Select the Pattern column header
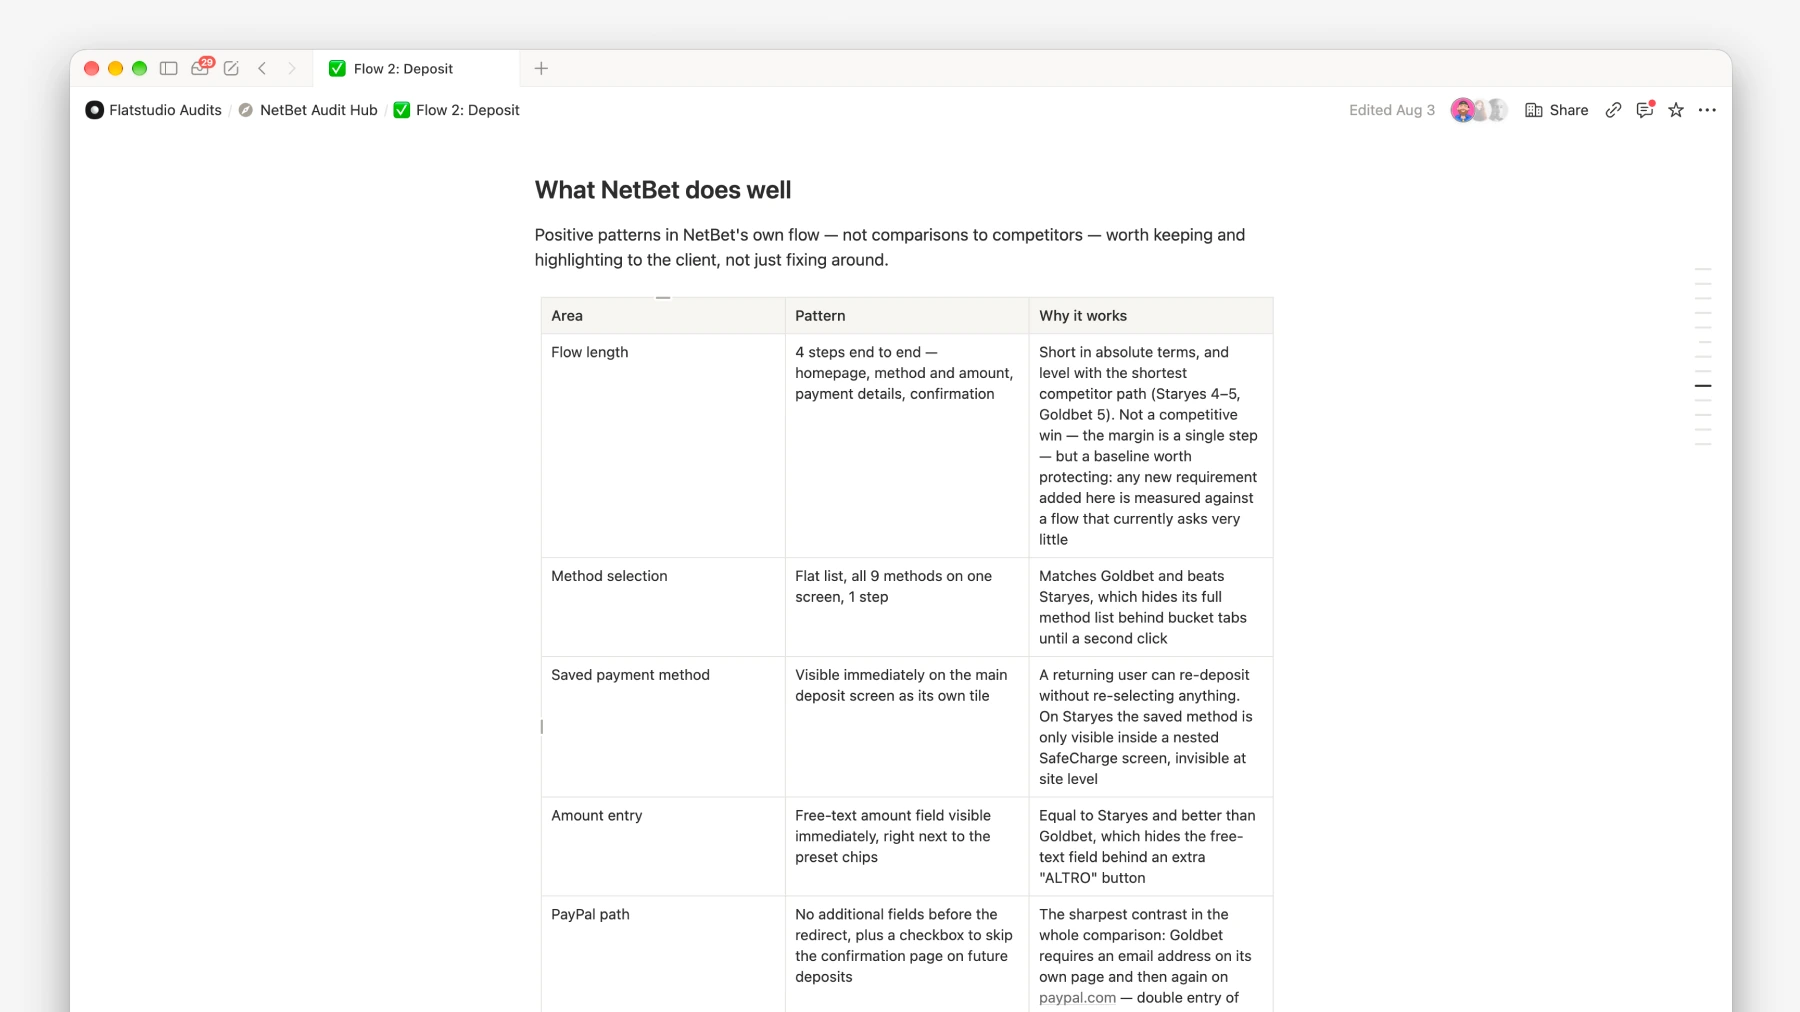Viewport: 1800px width, 1012px height. 907,316
